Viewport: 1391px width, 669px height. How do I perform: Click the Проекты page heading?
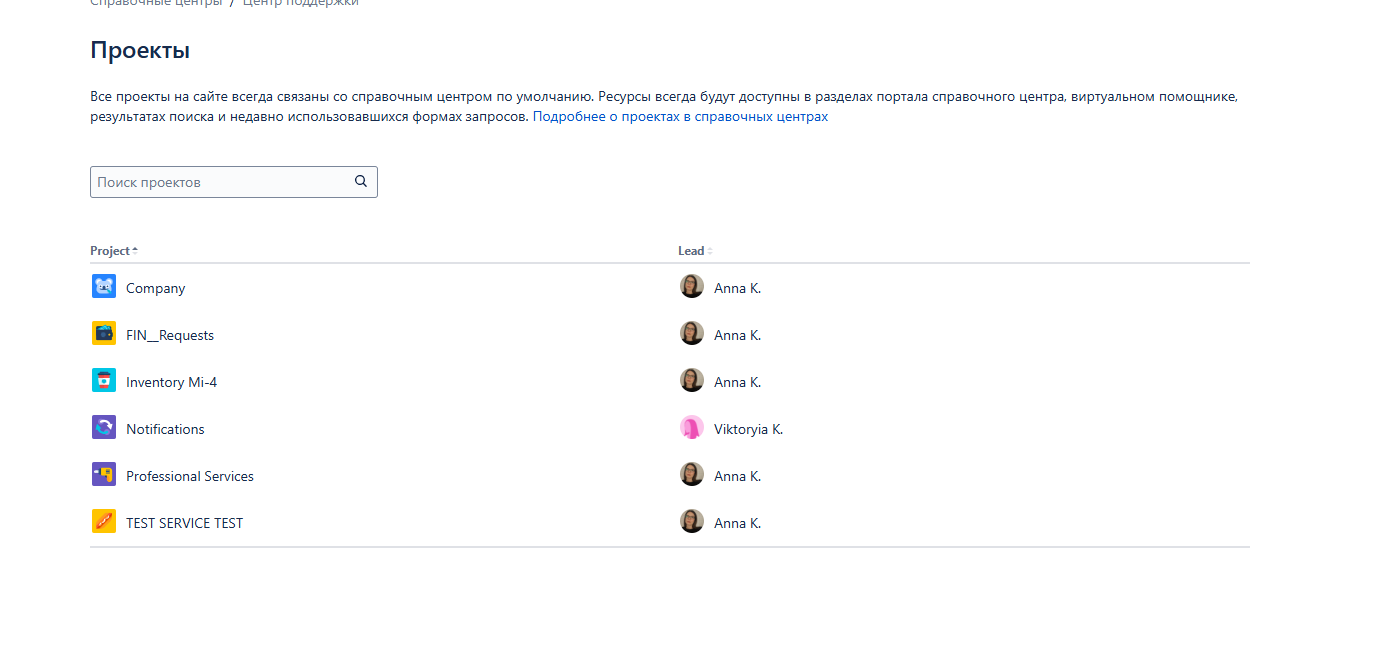(x=140, y=50)
